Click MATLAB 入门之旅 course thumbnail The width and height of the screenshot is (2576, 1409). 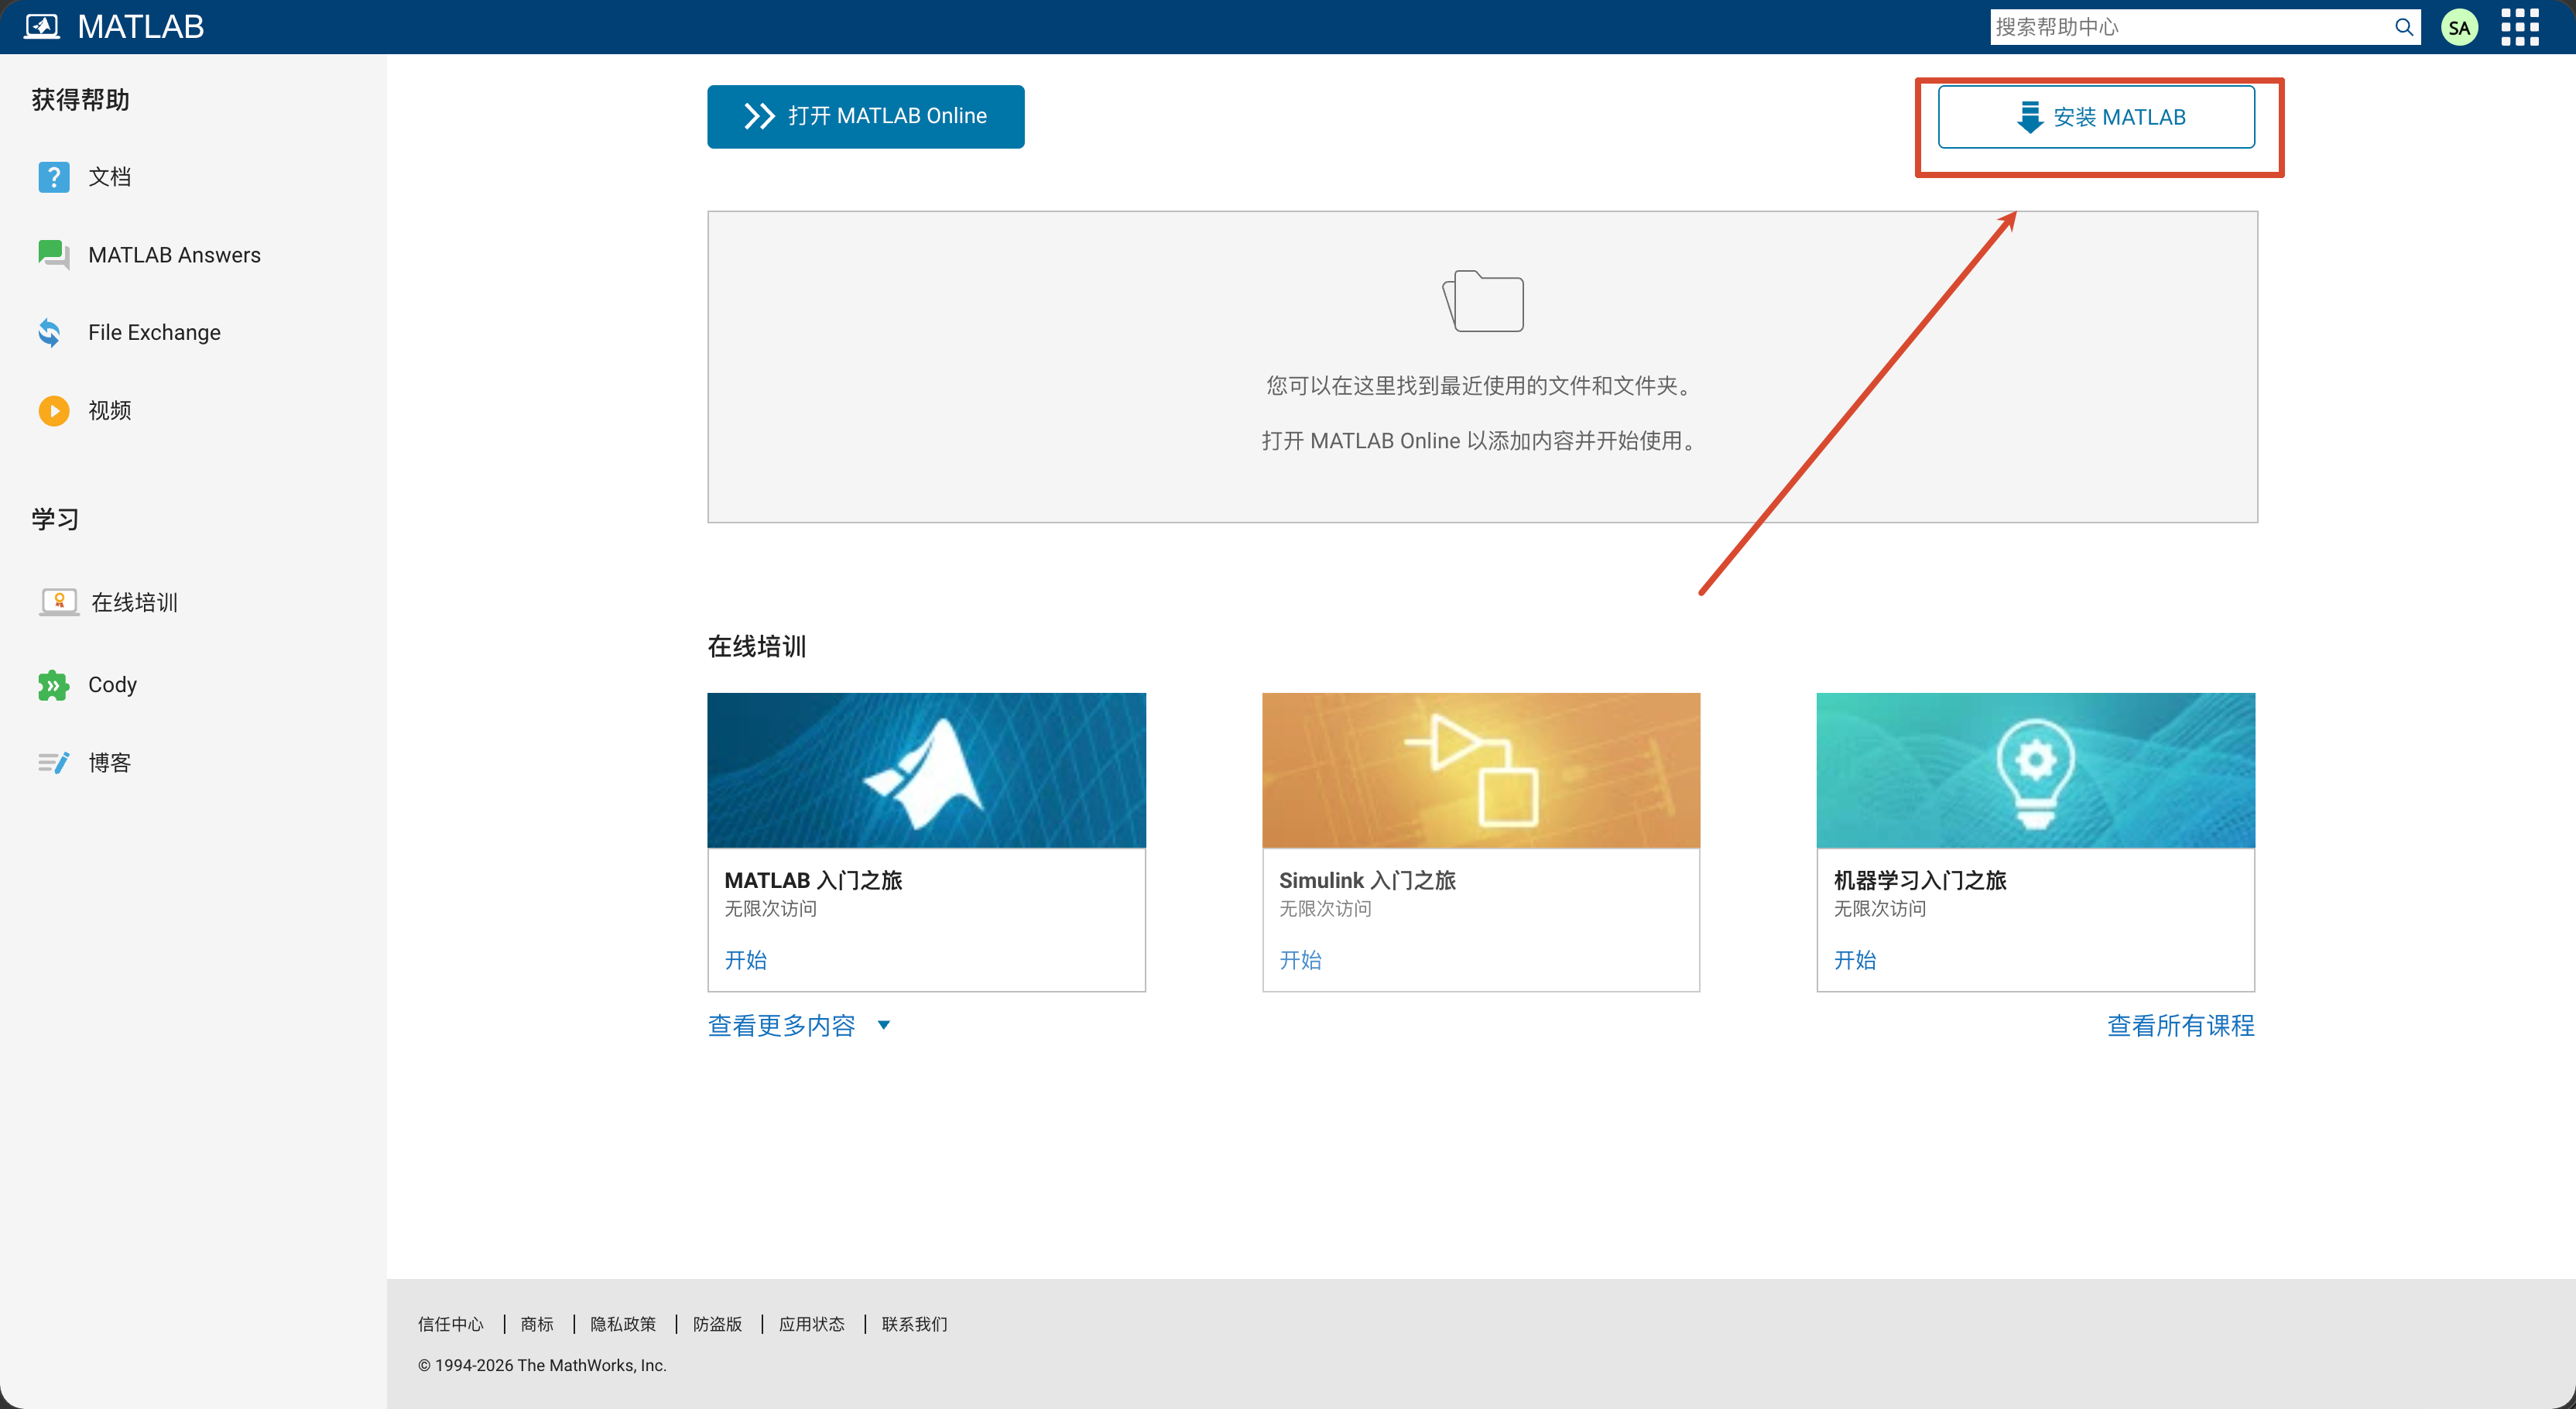(x=926, y=770)
